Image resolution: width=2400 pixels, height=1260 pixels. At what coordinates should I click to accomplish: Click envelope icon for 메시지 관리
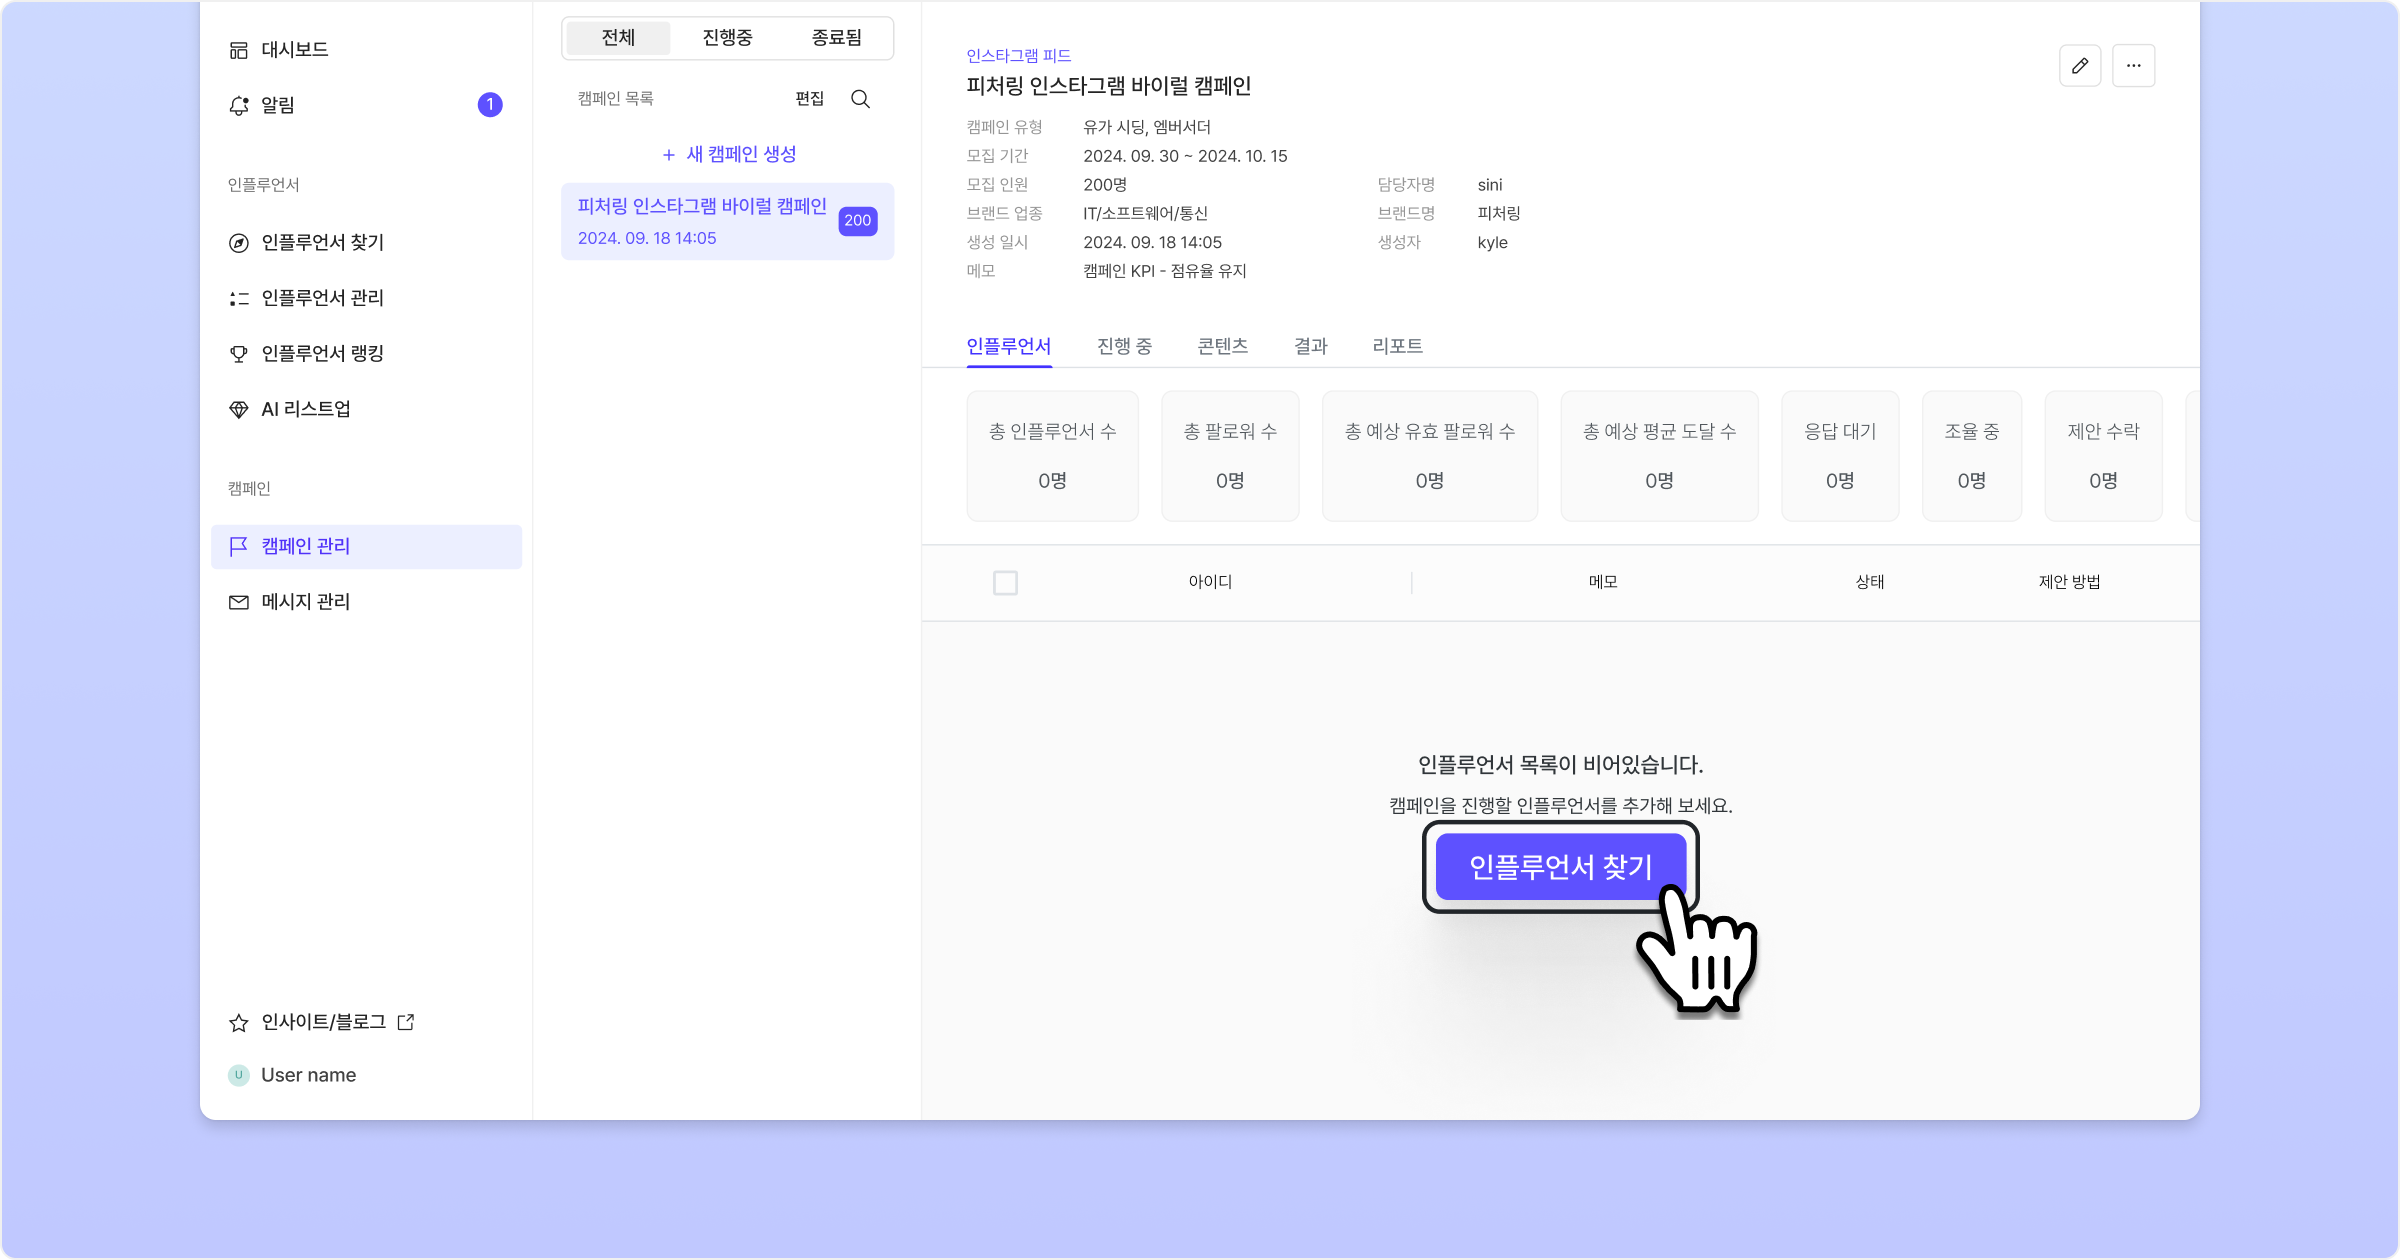click(238, 602)
